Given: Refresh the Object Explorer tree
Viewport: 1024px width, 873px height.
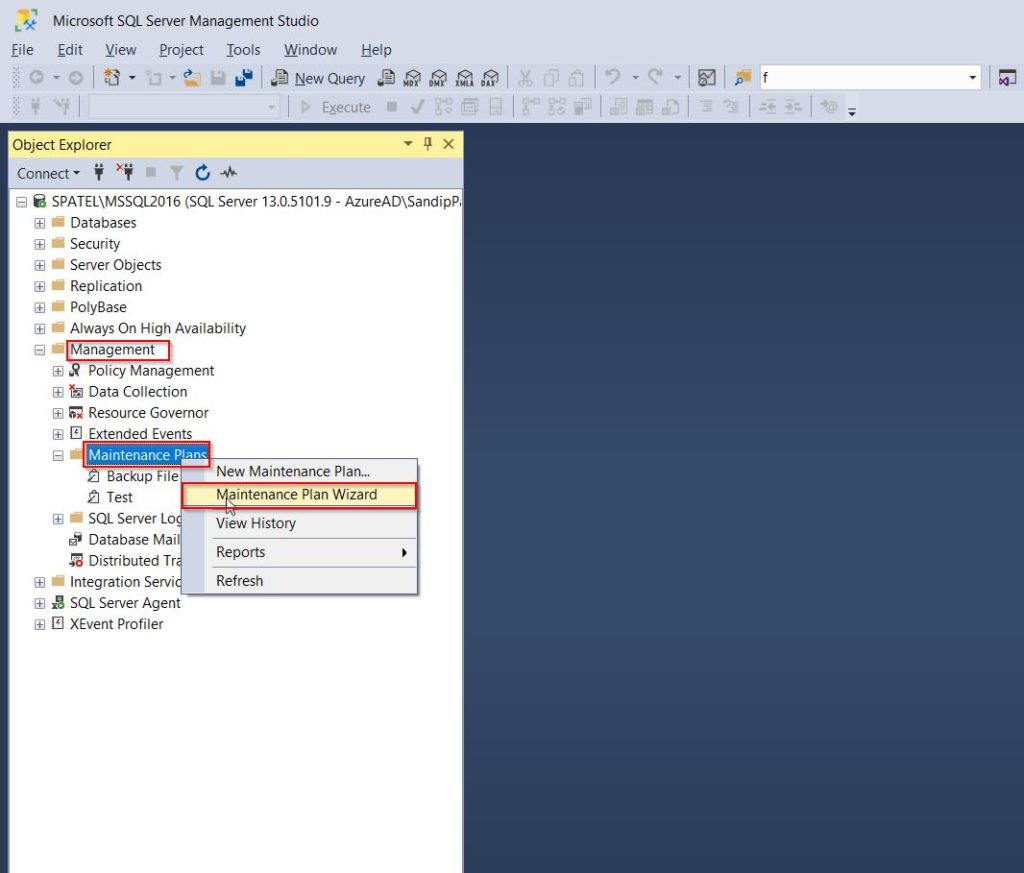Looking at the screenshot, I should [x=202, y=173].
